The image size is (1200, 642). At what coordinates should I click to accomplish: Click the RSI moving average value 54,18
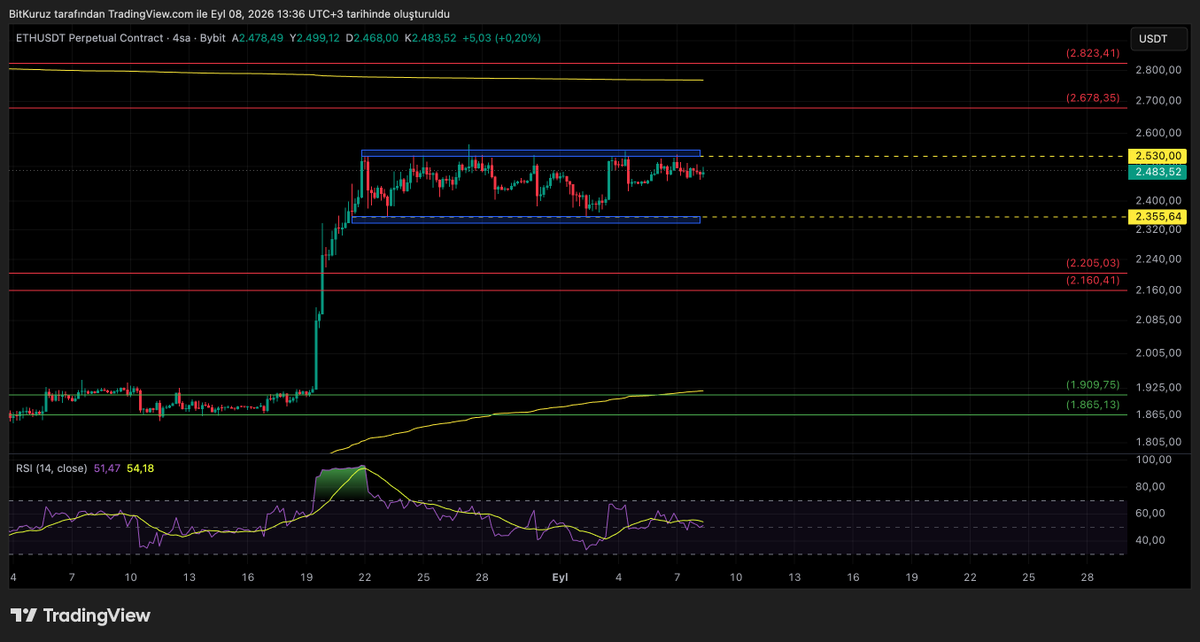click(141, 468)
